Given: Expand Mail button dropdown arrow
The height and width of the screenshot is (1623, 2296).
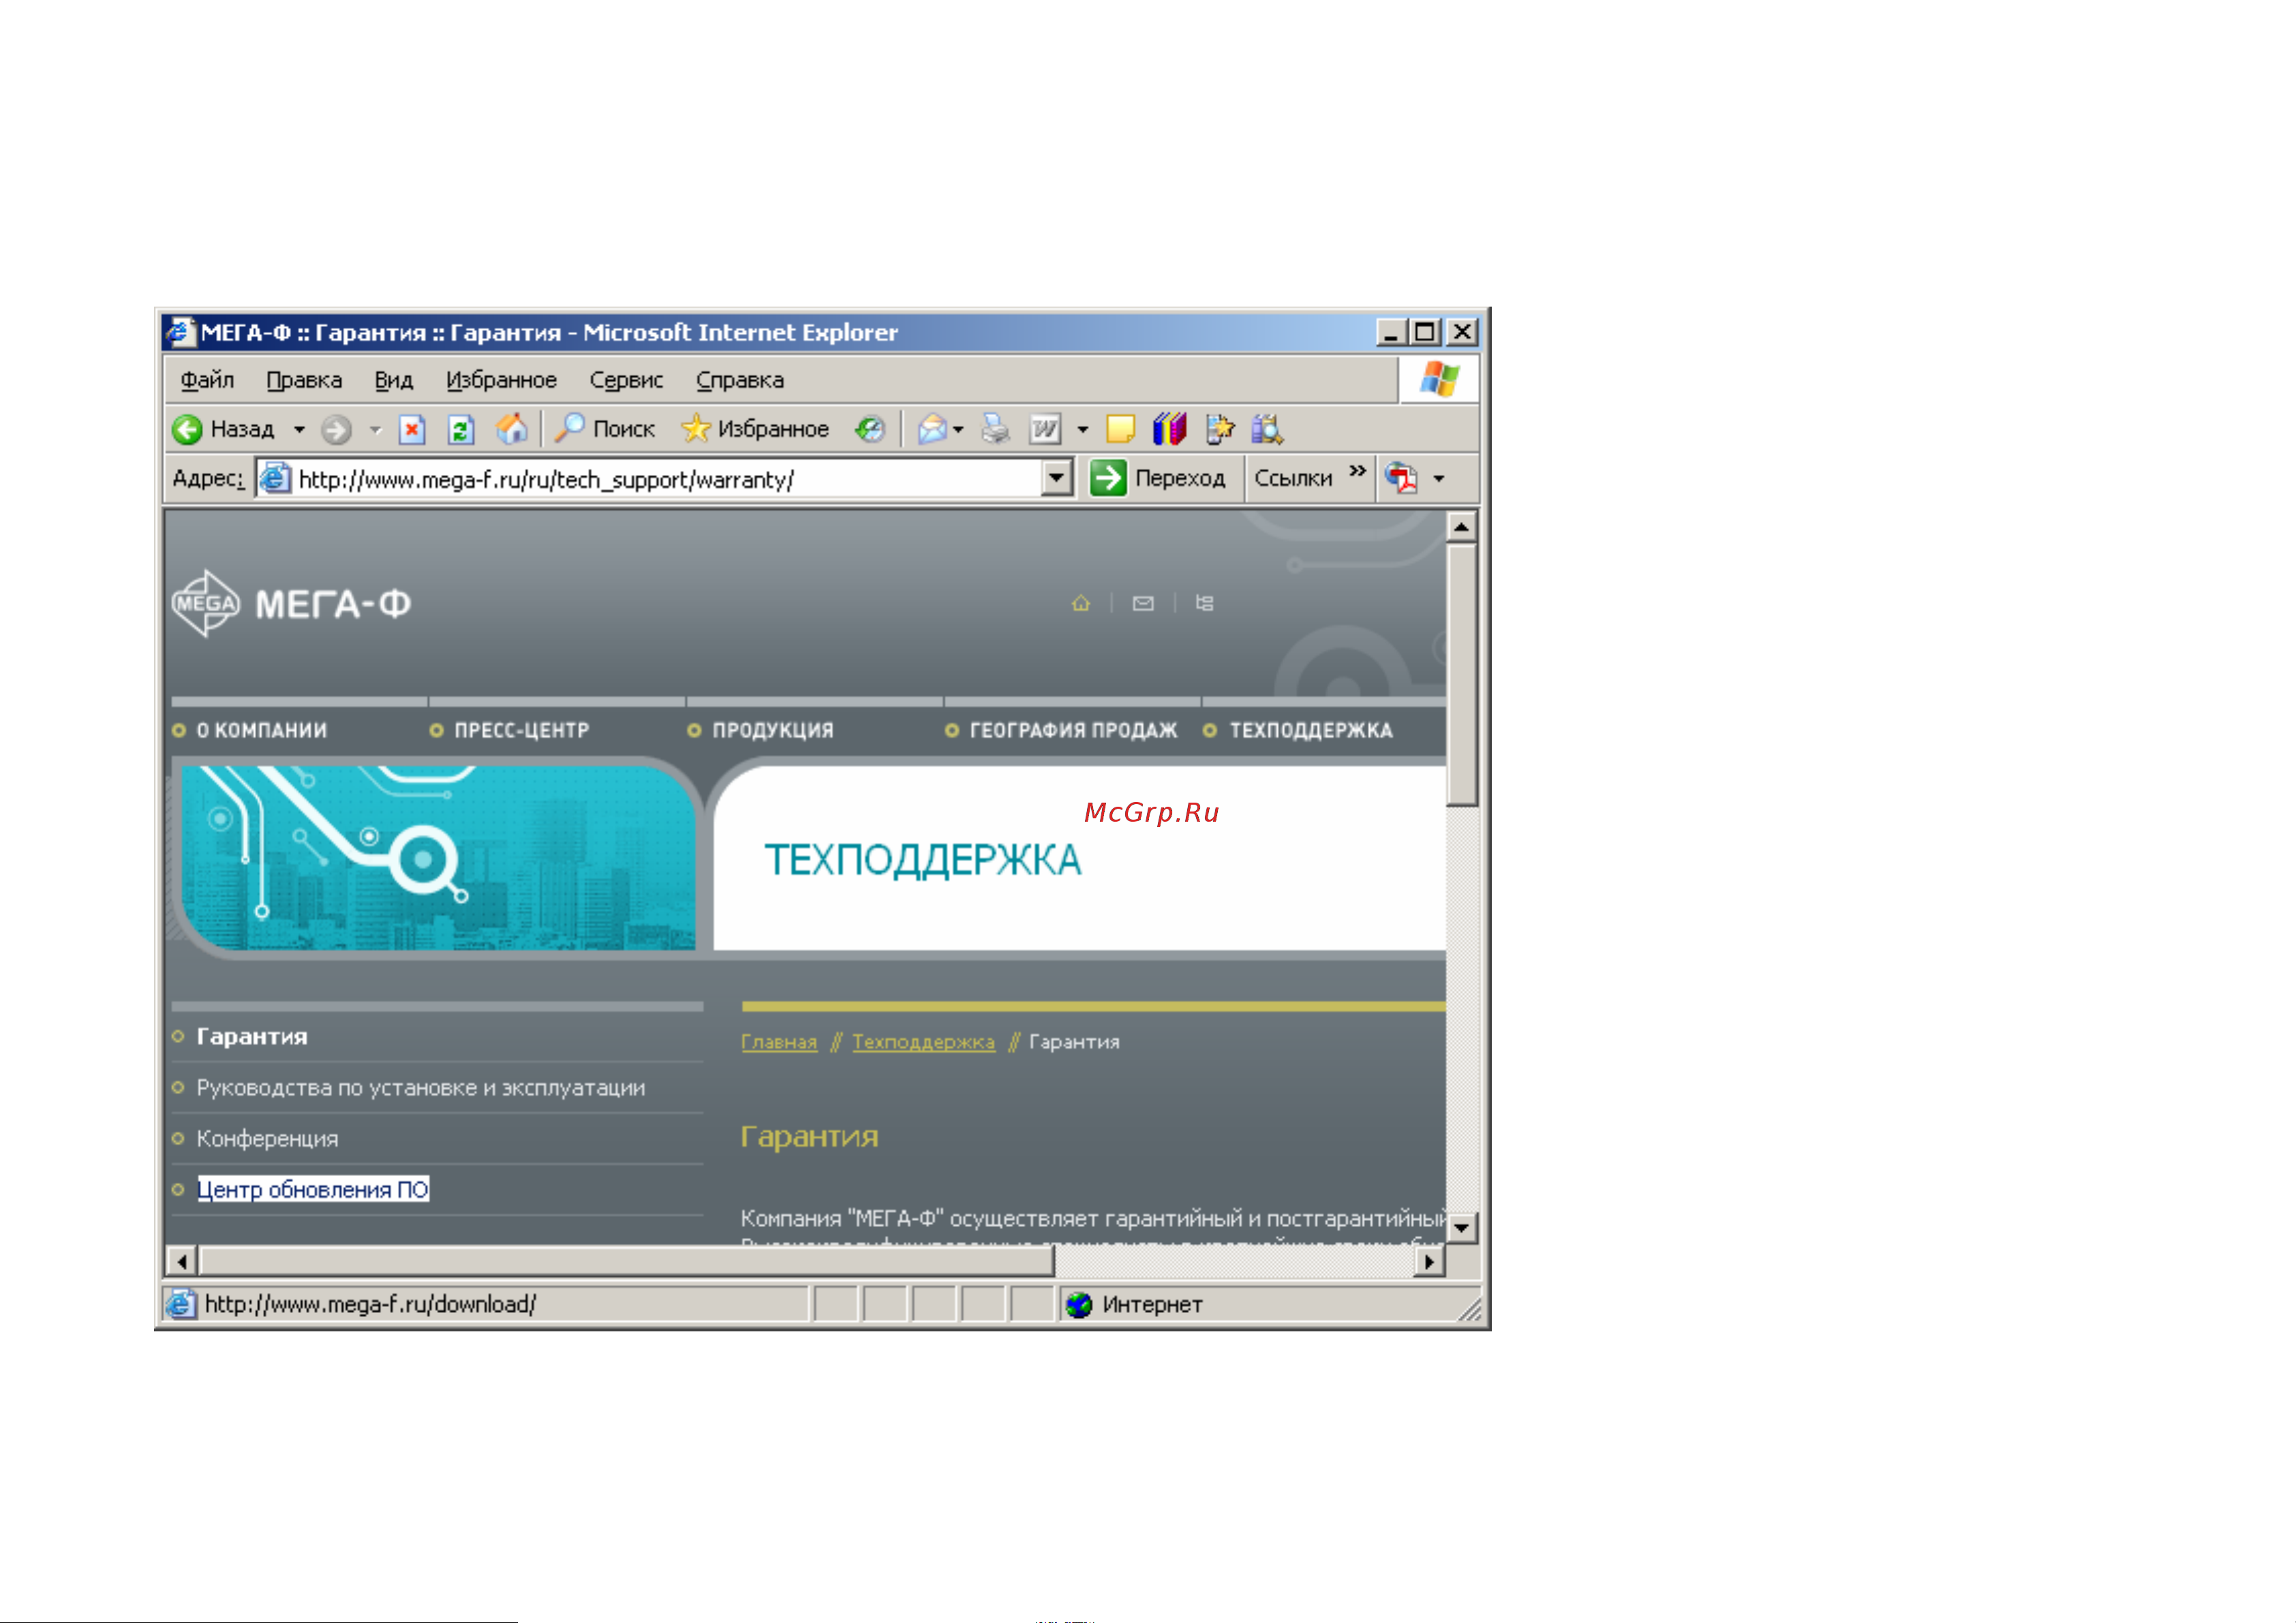Looking at the screenshot, I should pyautogui.click(x=958, y=430).
